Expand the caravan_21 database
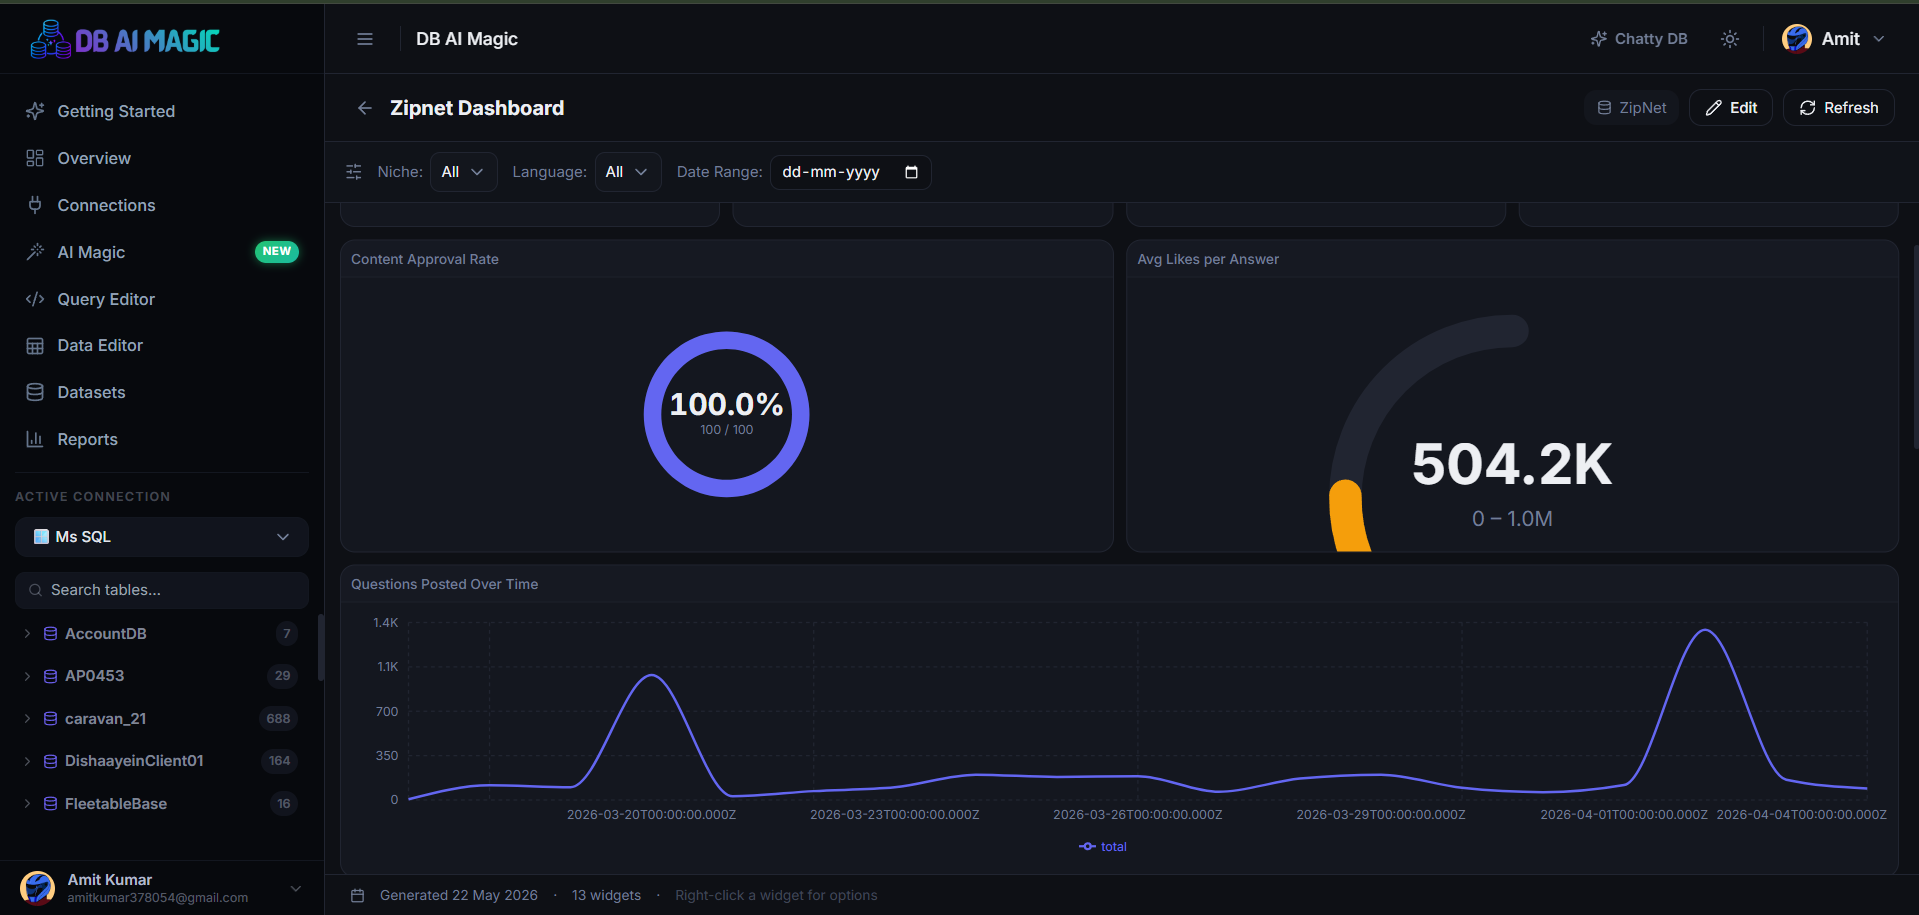Screen dimensions: 1919x915 point(27,719)
